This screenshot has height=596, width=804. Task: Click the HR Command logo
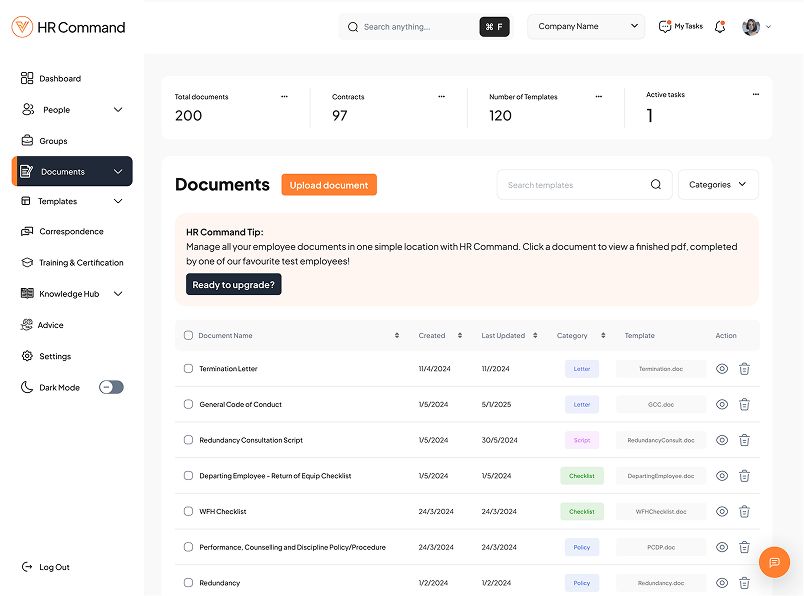(69, 27)
